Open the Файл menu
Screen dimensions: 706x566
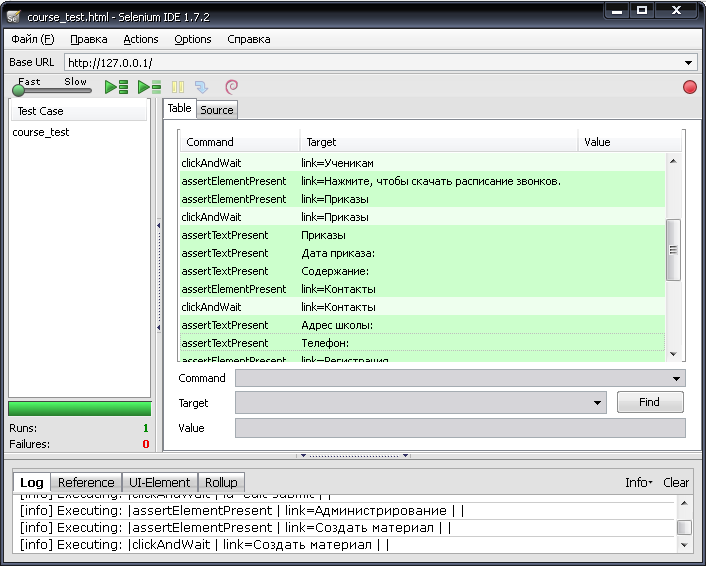tap(32, 39)
